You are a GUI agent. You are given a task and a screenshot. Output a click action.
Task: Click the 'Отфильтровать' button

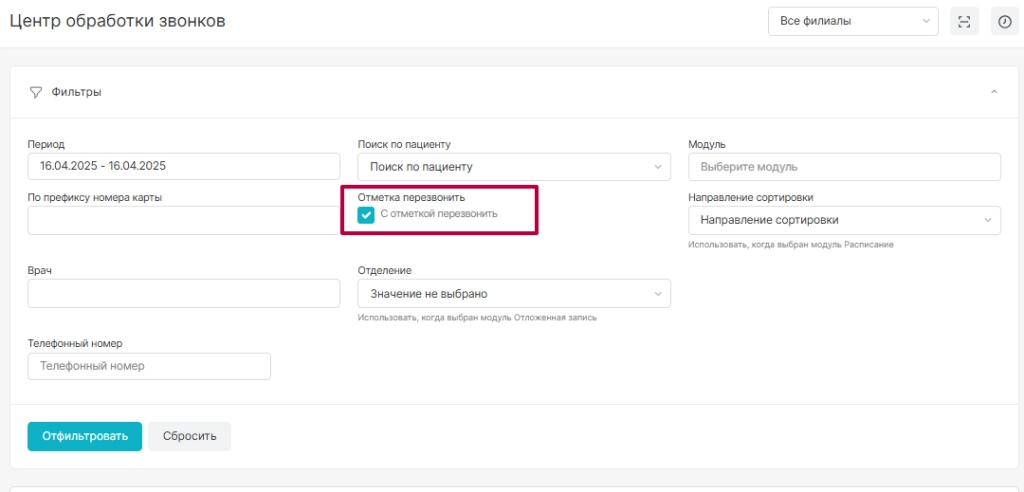[85, 436]
